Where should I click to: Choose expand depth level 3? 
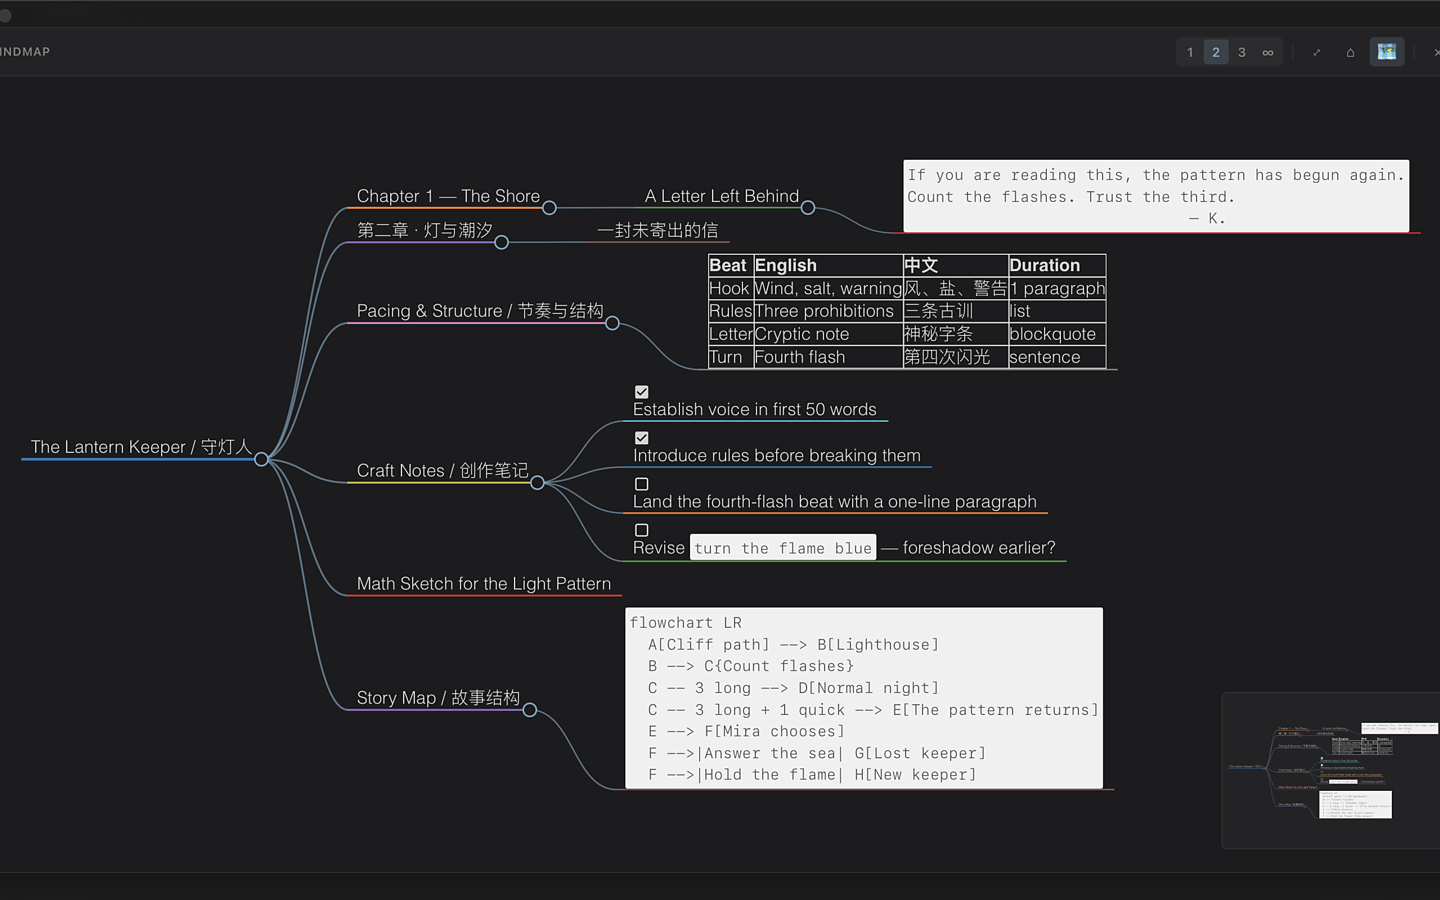1242,52
